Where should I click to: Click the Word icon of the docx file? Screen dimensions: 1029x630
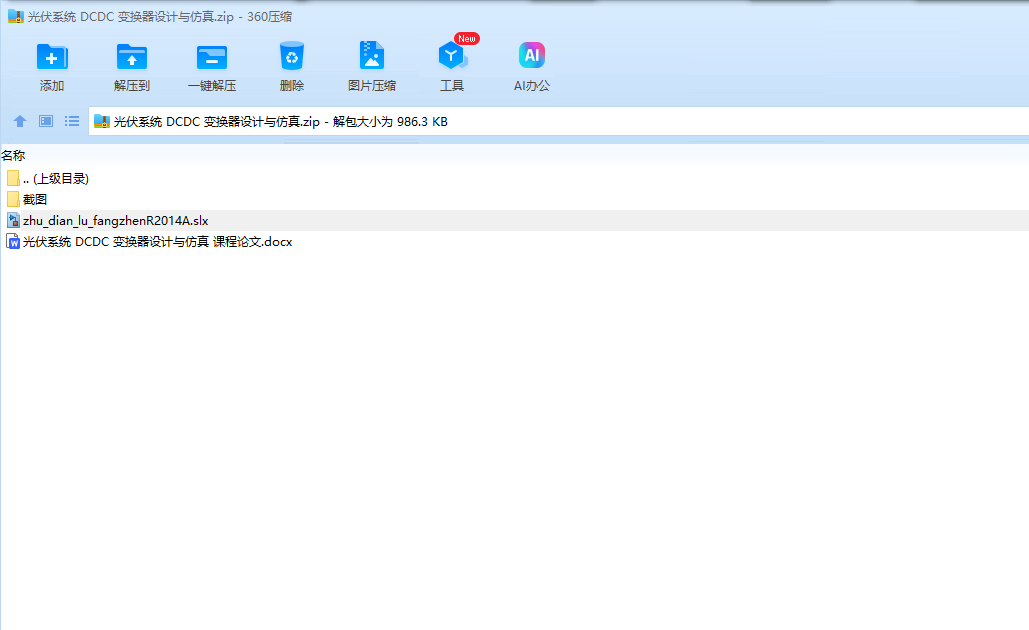pyautogui.click(x=13, y=242)
